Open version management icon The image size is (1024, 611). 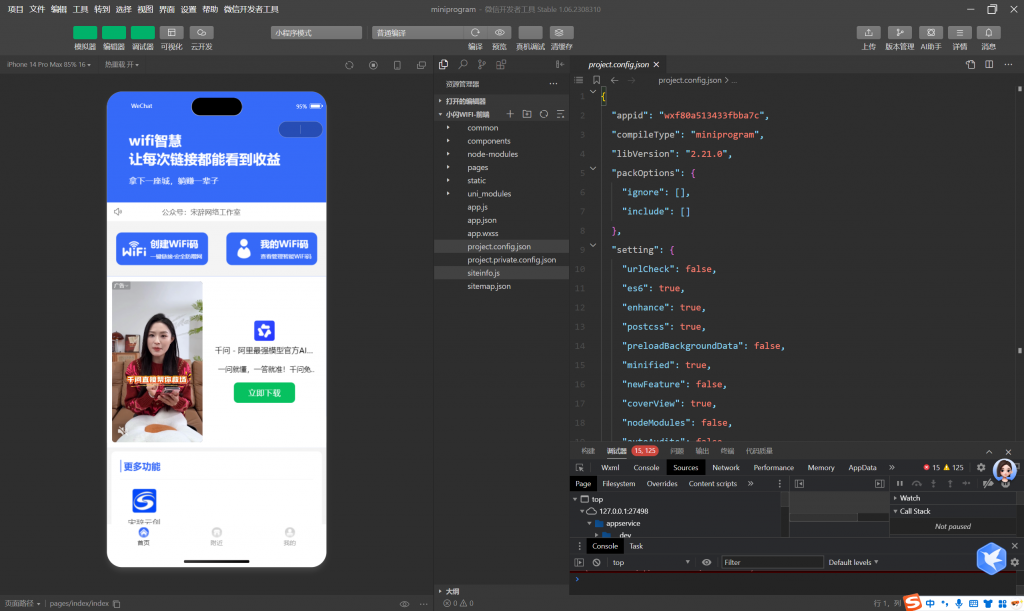pyautogui.click(x=900, y=33)
